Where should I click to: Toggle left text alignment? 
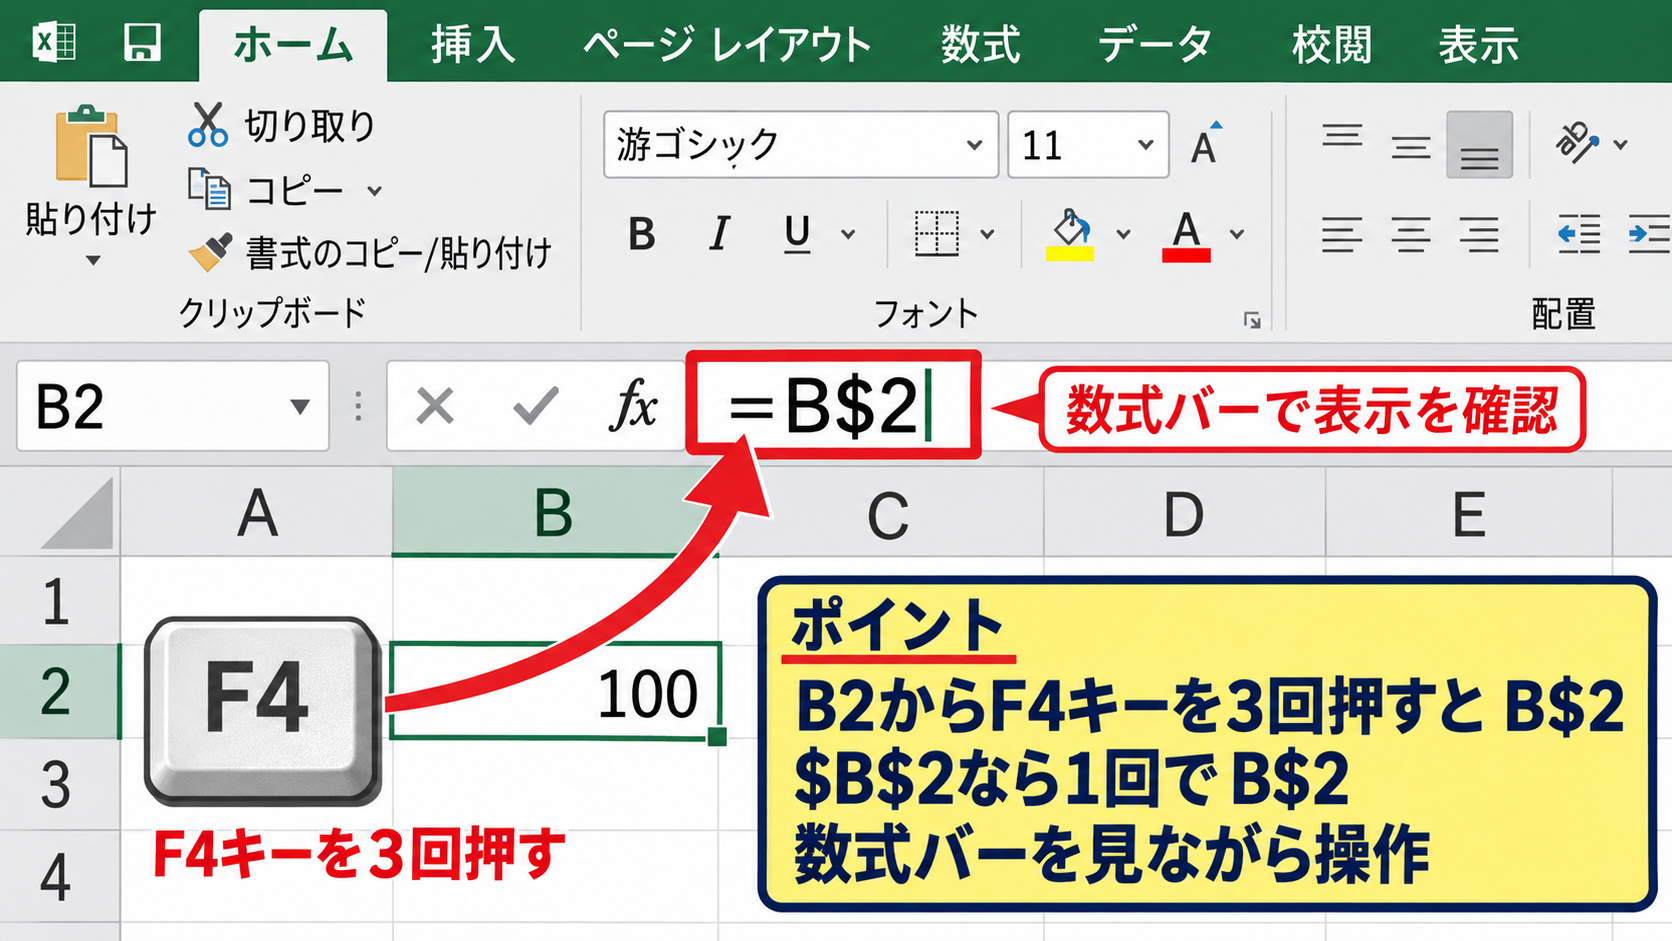[1342, 234]
